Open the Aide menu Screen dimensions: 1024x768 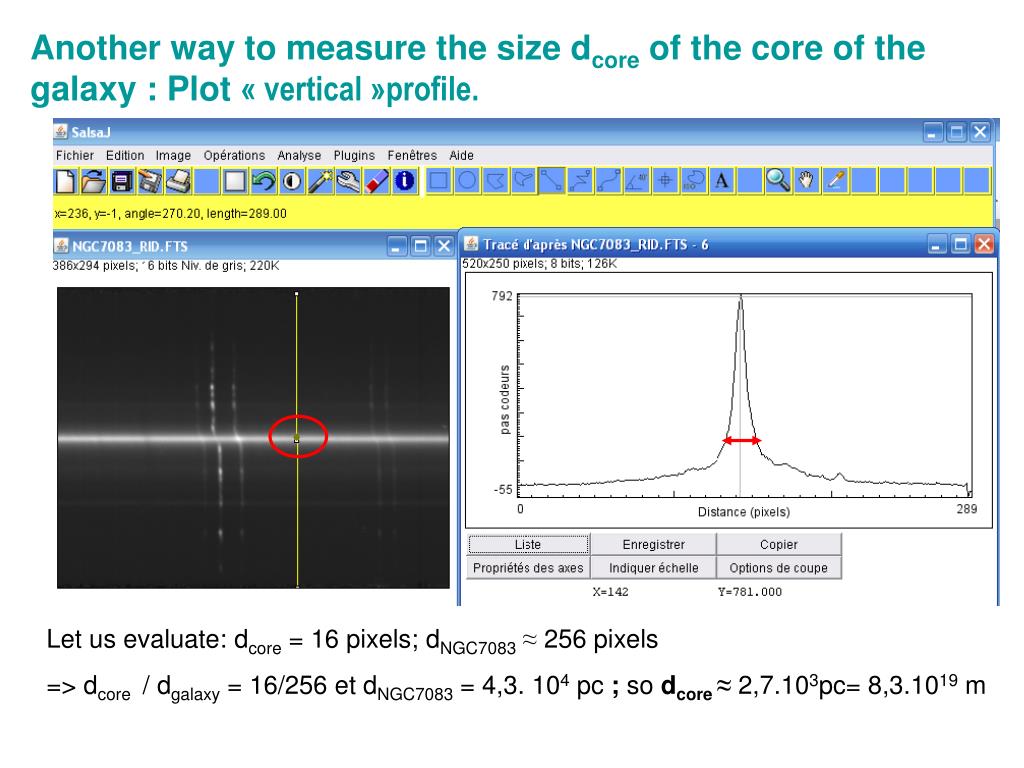pos(461,155)
